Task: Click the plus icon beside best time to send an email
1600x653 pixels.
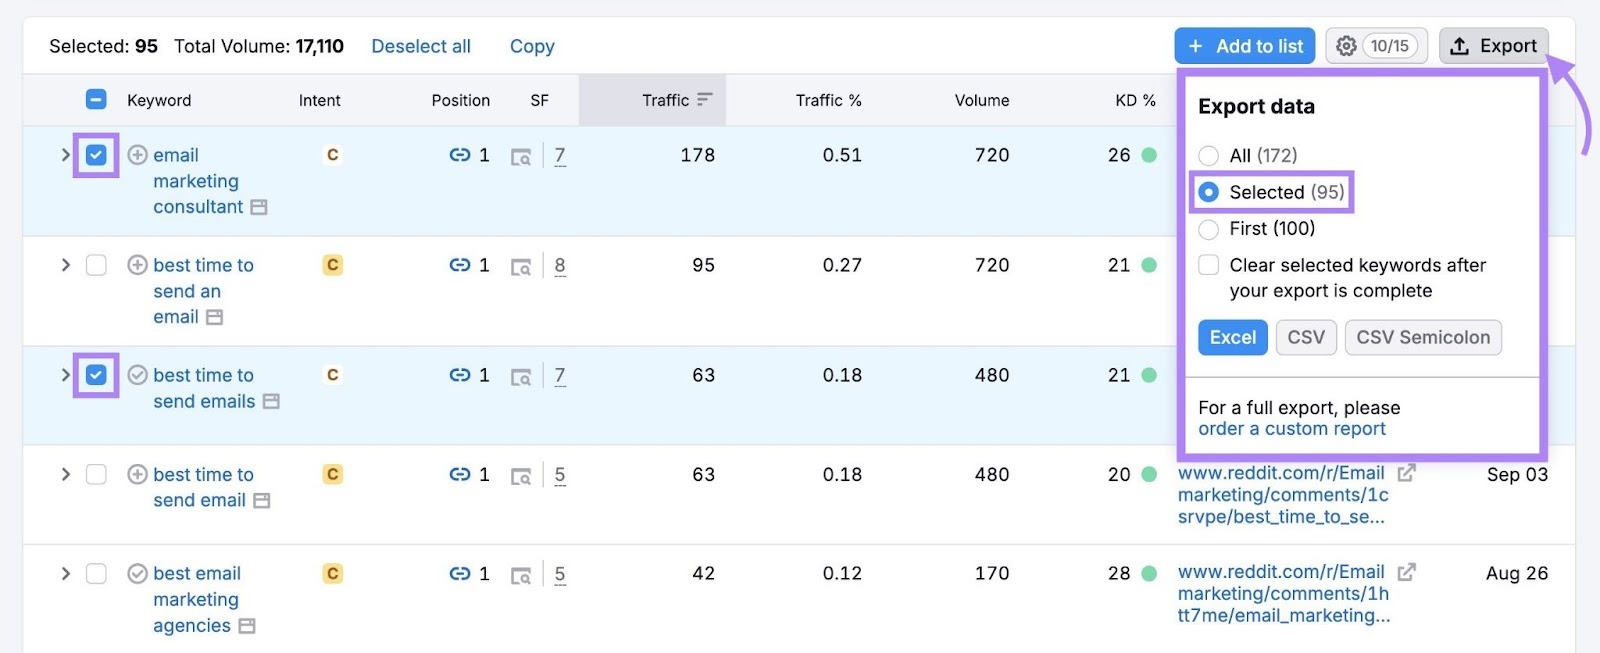Action: (x=138, y=265)
